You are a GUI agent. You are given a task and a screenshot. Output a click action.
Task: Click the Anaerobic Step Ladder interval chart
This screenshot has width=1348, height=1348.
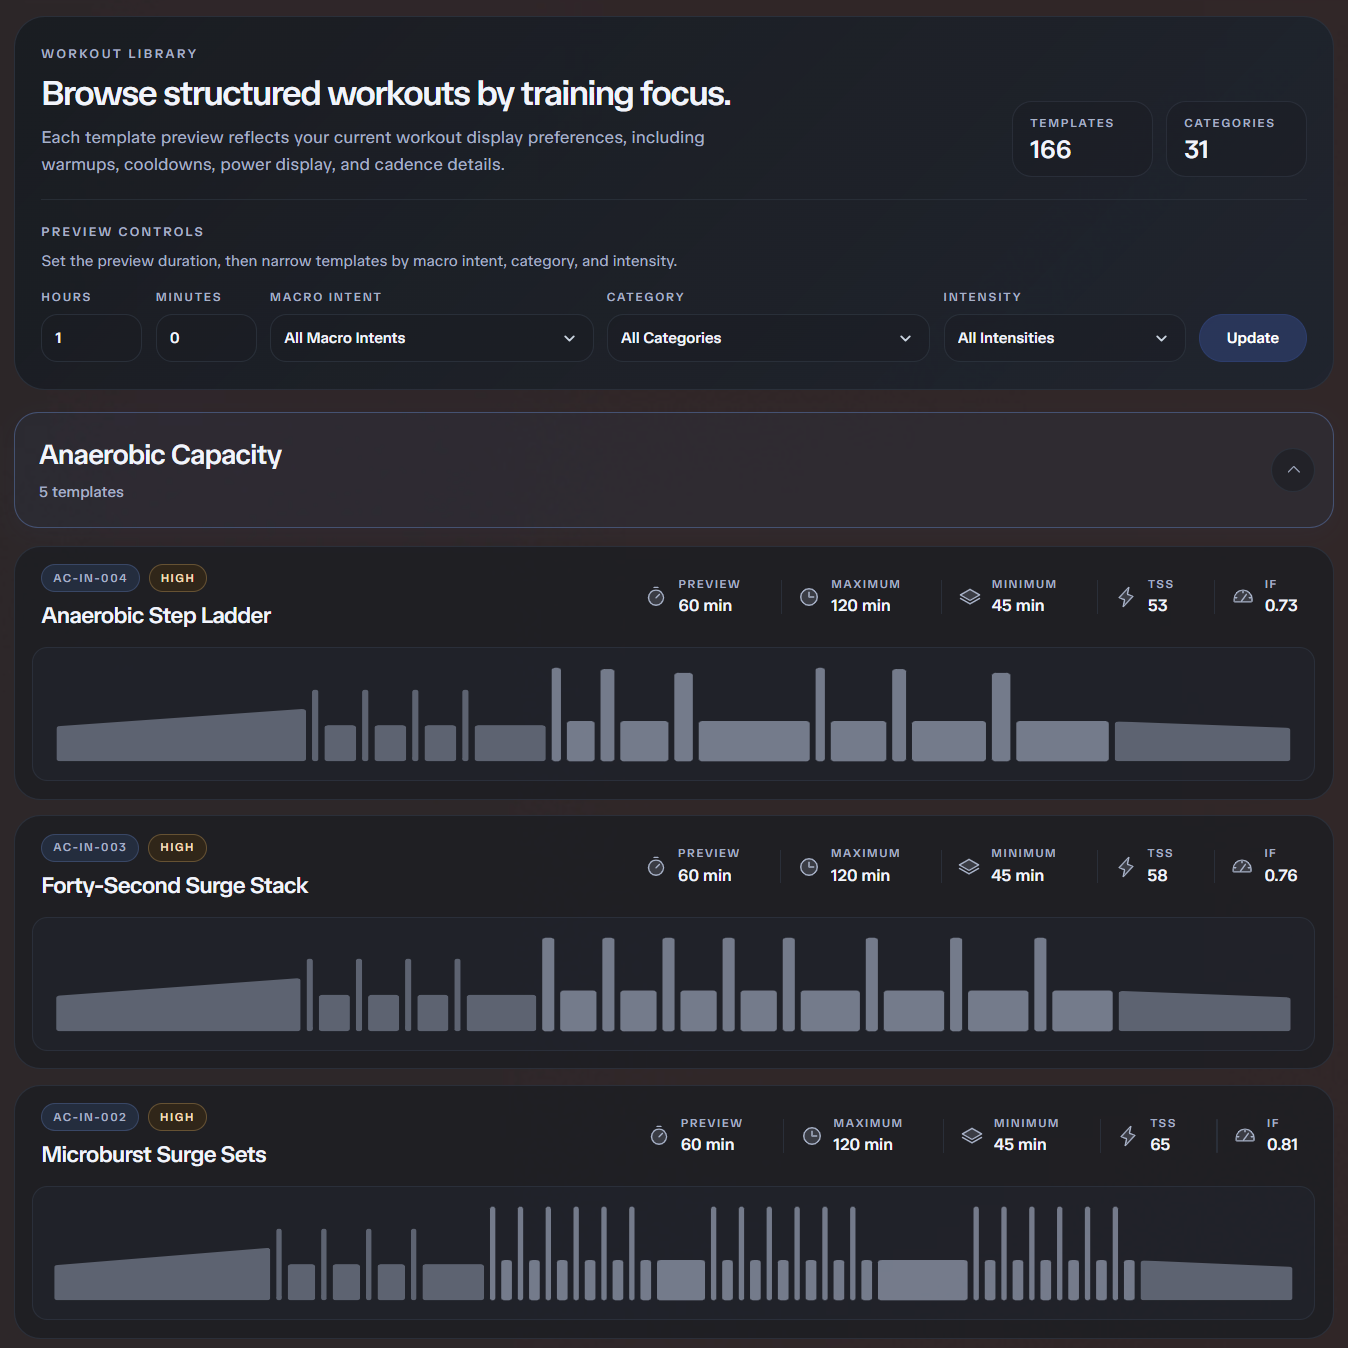(x=673, y=714)
